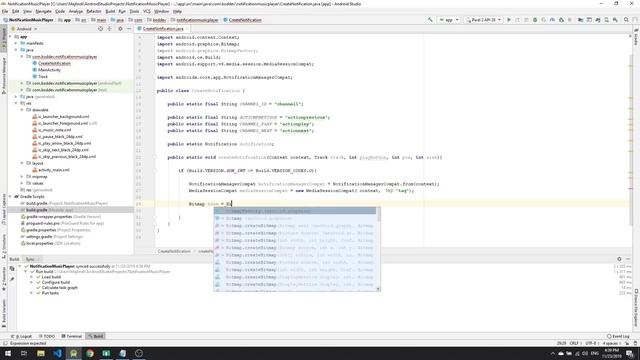Open the app run configuration dropdown

[449, 20]
